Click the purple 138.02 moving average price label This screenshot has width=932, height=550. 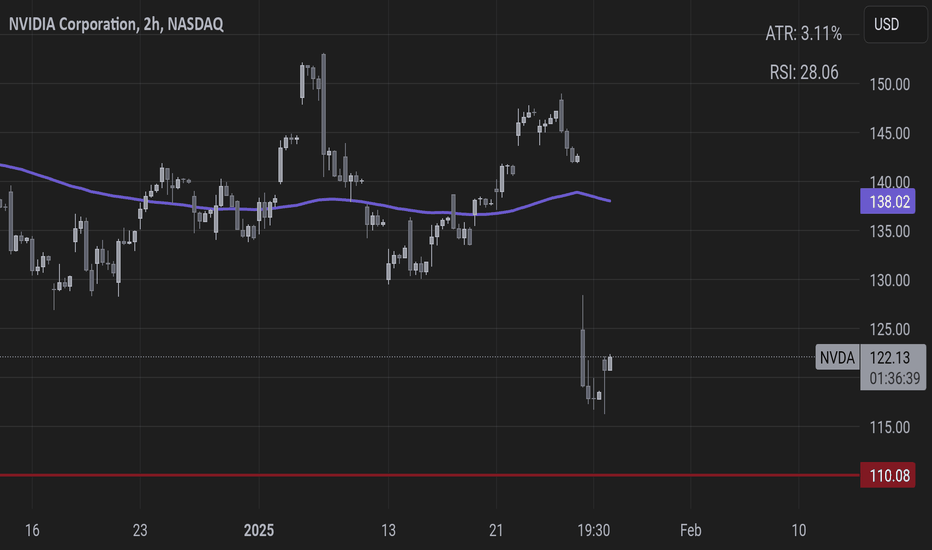click(x=888, y=202)
